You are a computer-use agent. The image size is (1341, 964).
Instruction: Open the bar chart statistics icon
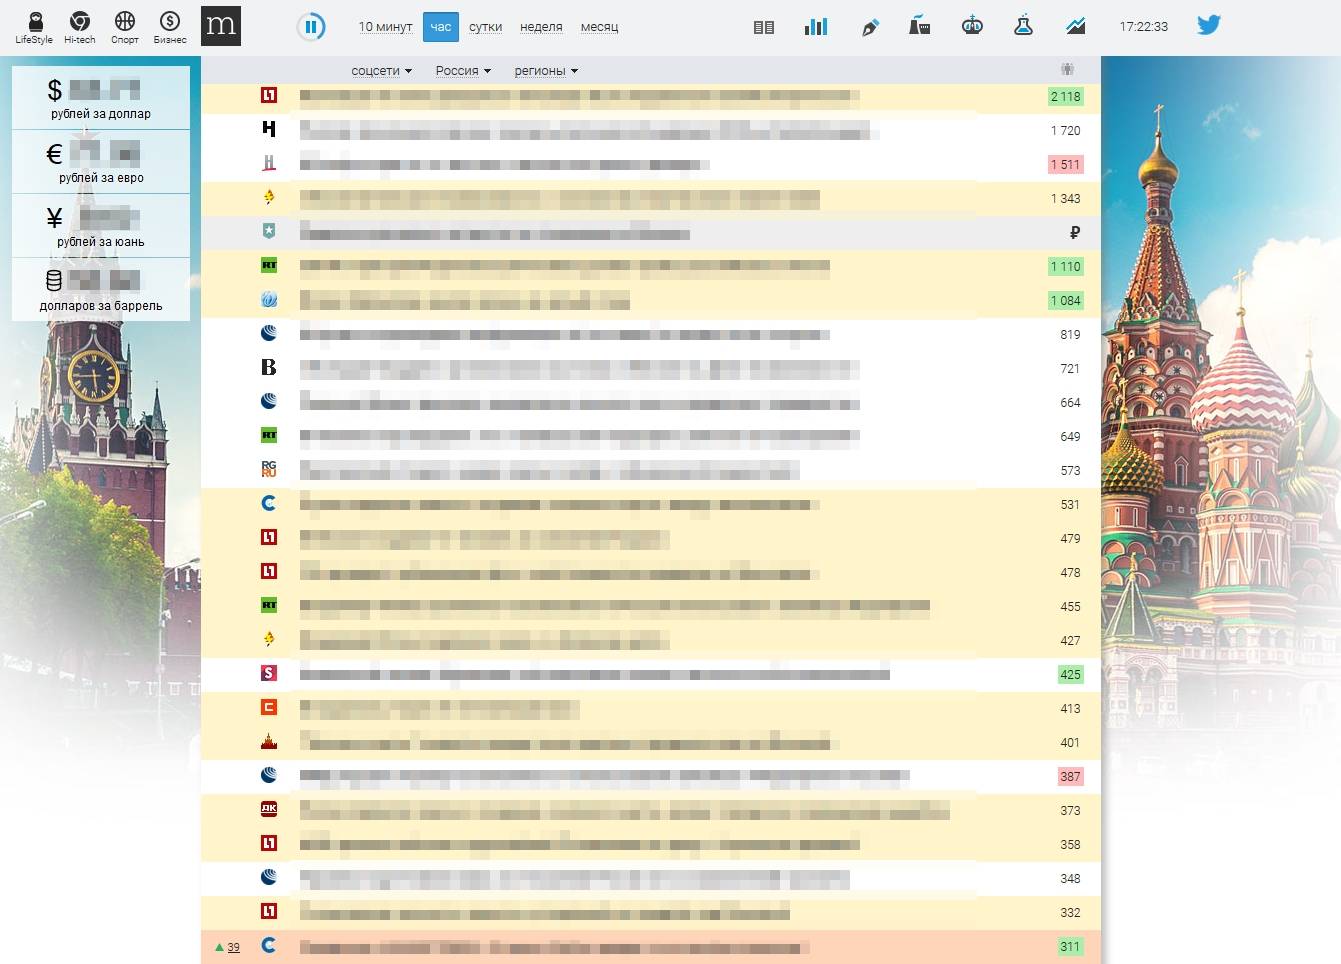click(x=816, y=27)
